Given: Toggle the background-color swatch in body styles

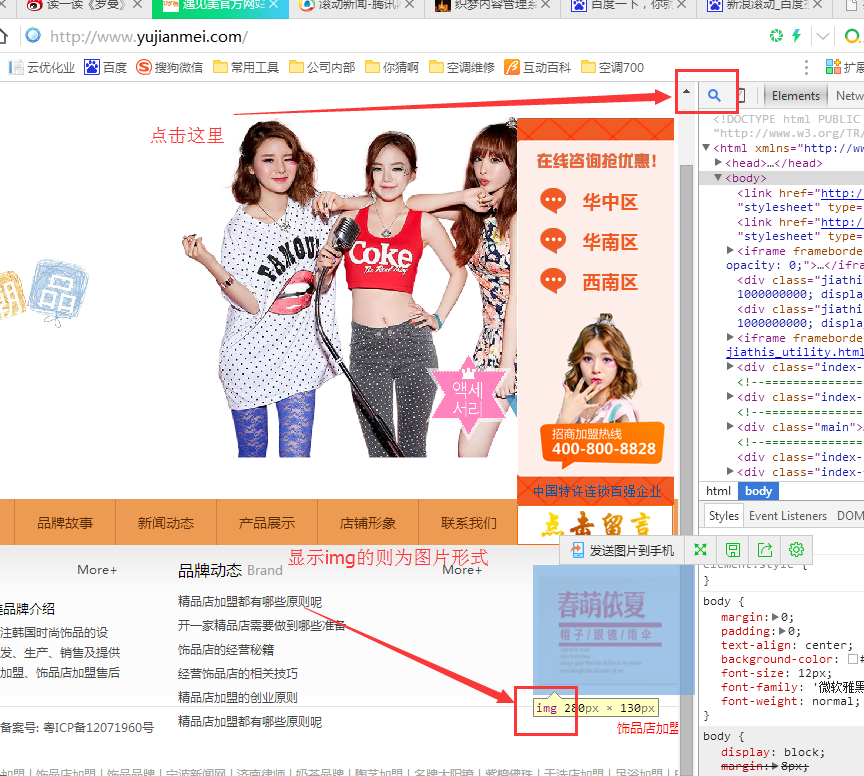Looking at the screenshot, I should 852,660.
